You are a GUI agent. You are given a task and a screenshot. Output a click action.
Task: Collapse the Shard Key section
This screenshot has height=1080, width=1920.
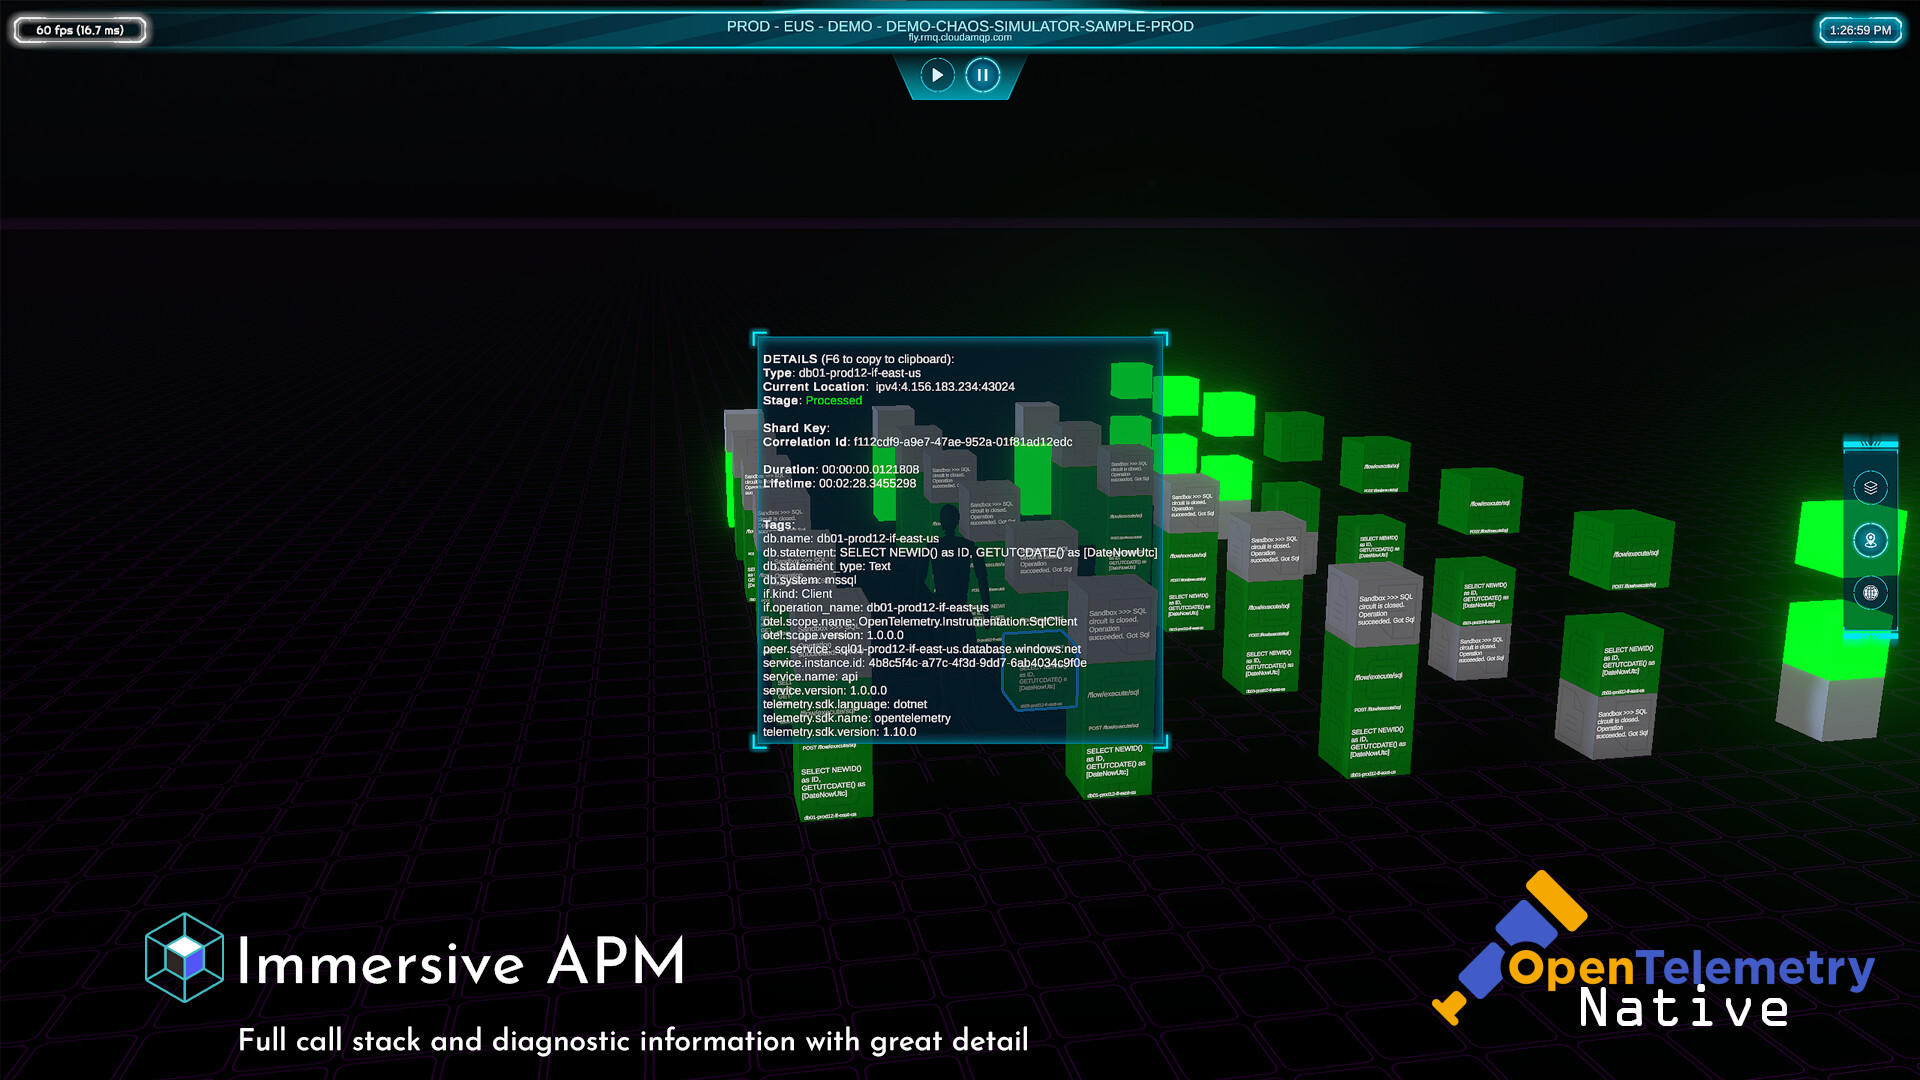click(795, 427)
